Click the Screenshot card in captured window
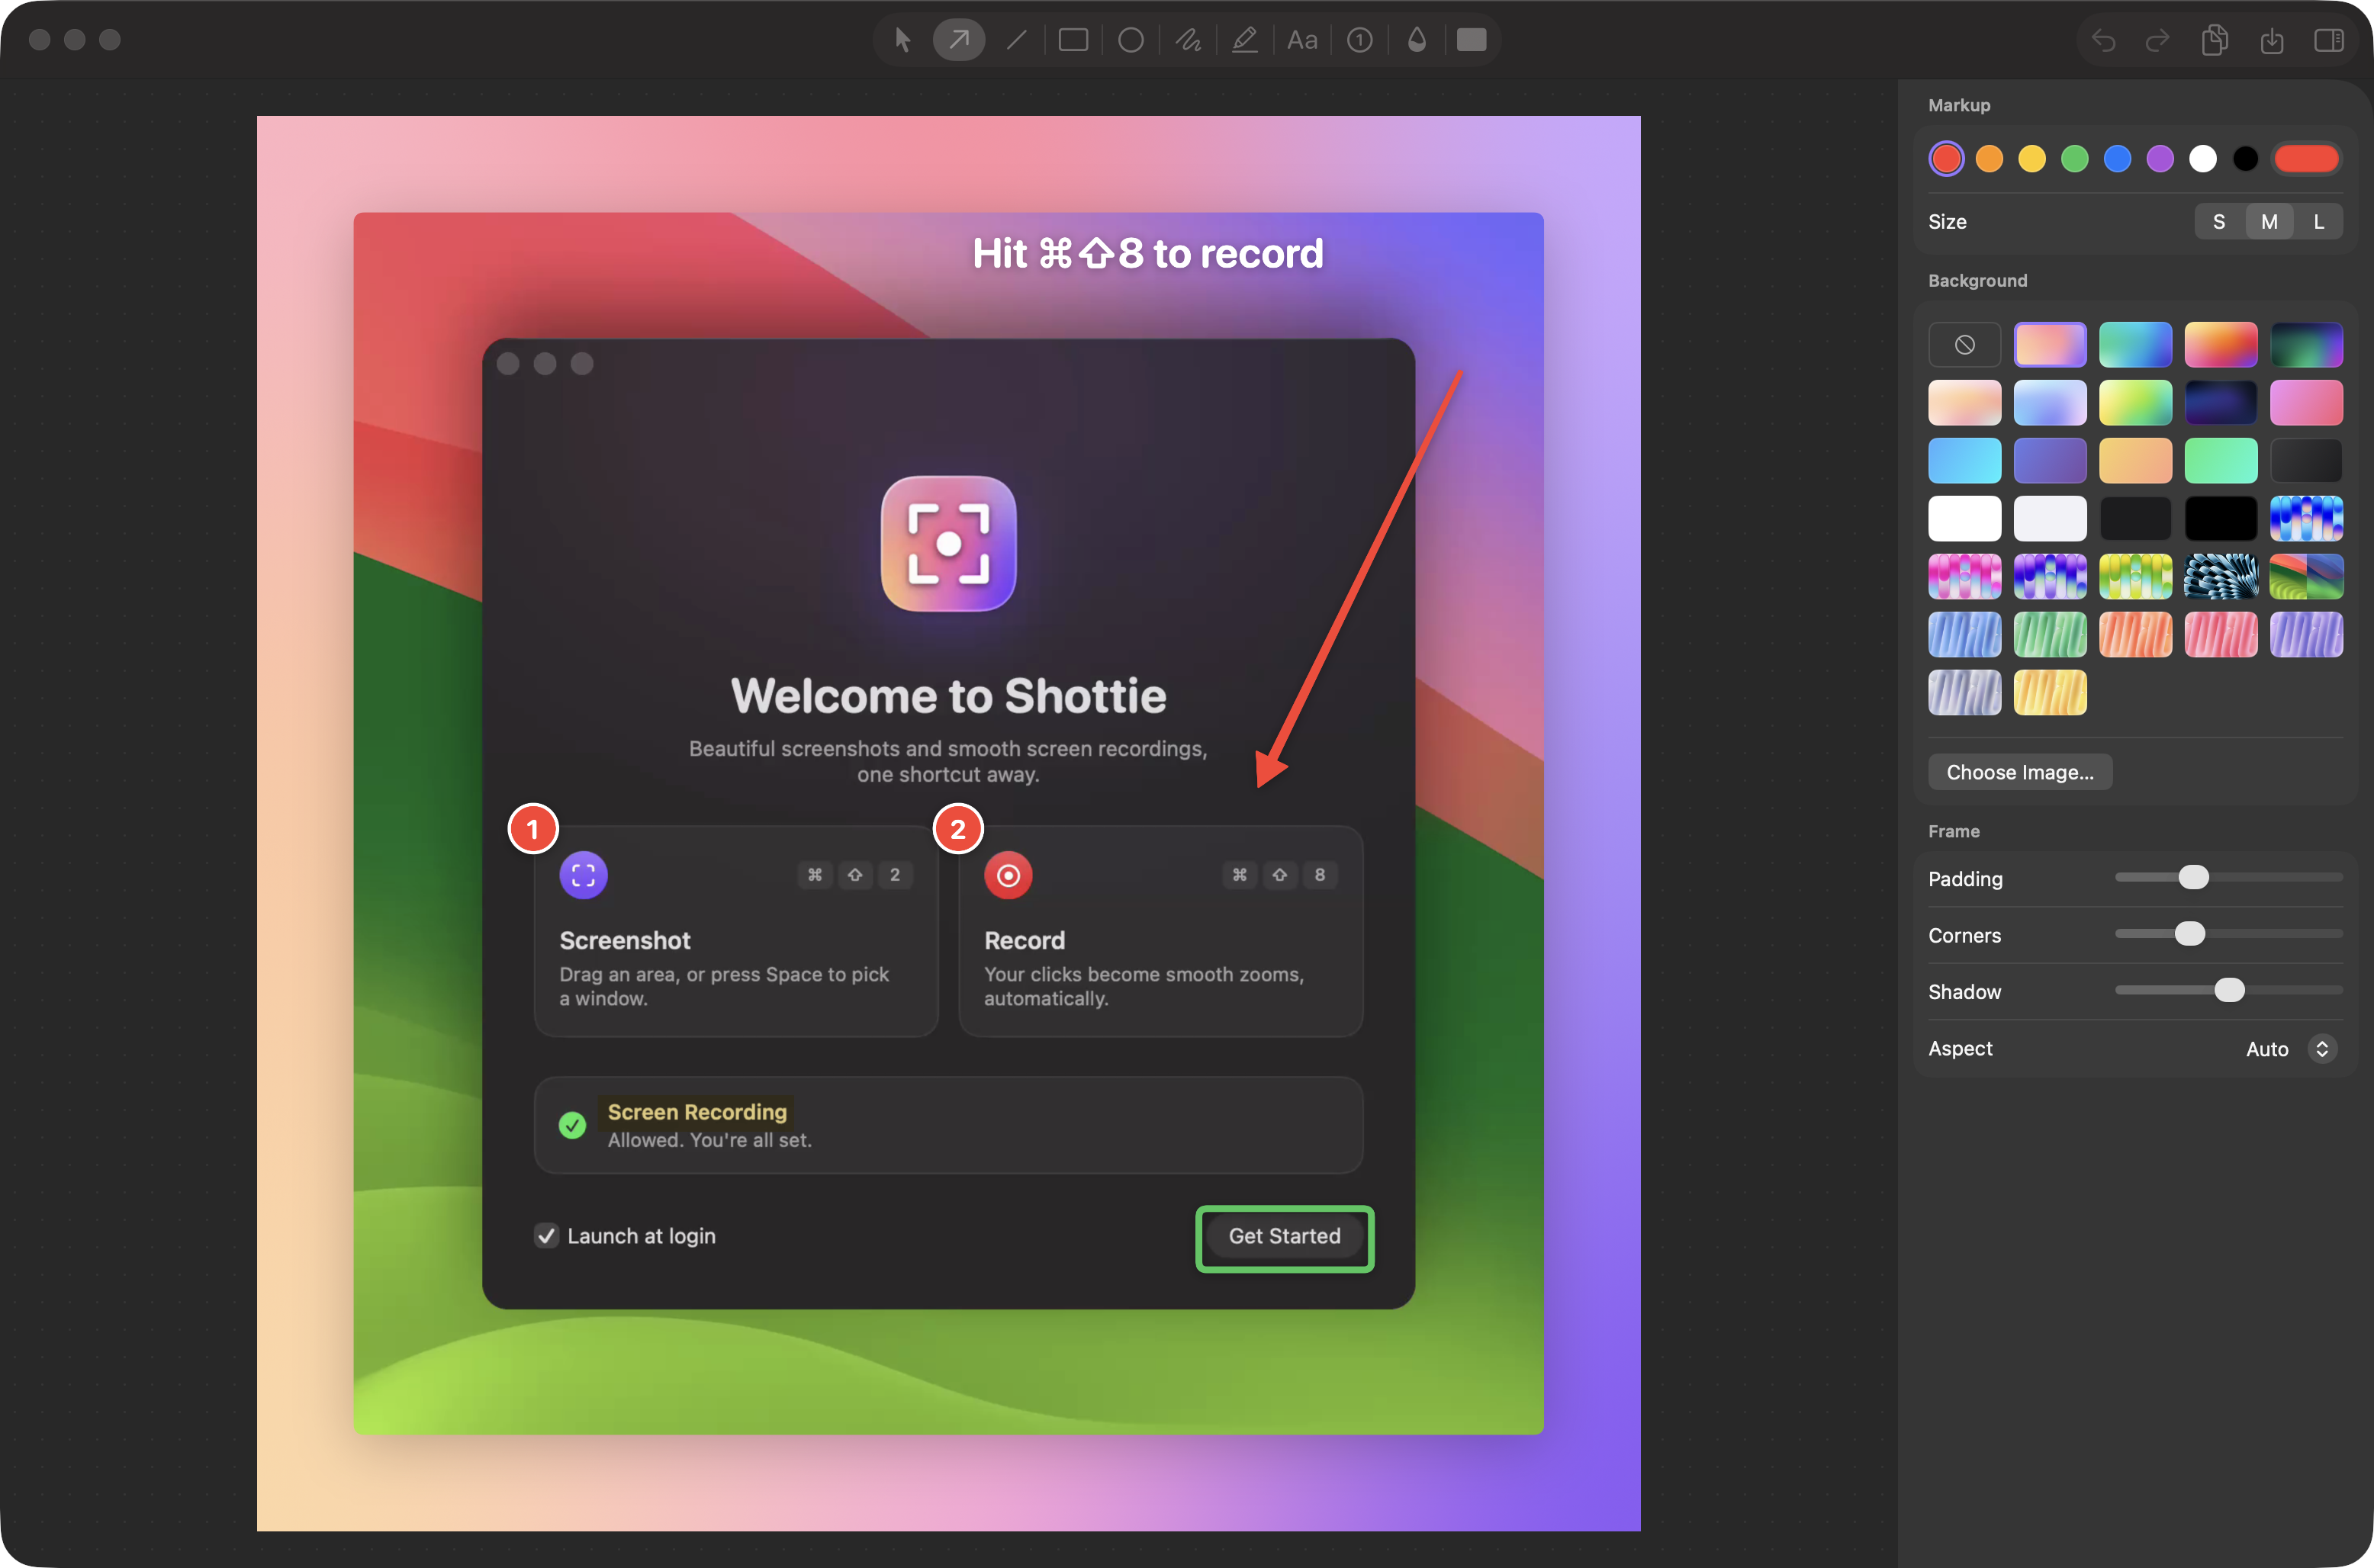The width and height of the screenshot is (2374, 1568). (736, 931)
